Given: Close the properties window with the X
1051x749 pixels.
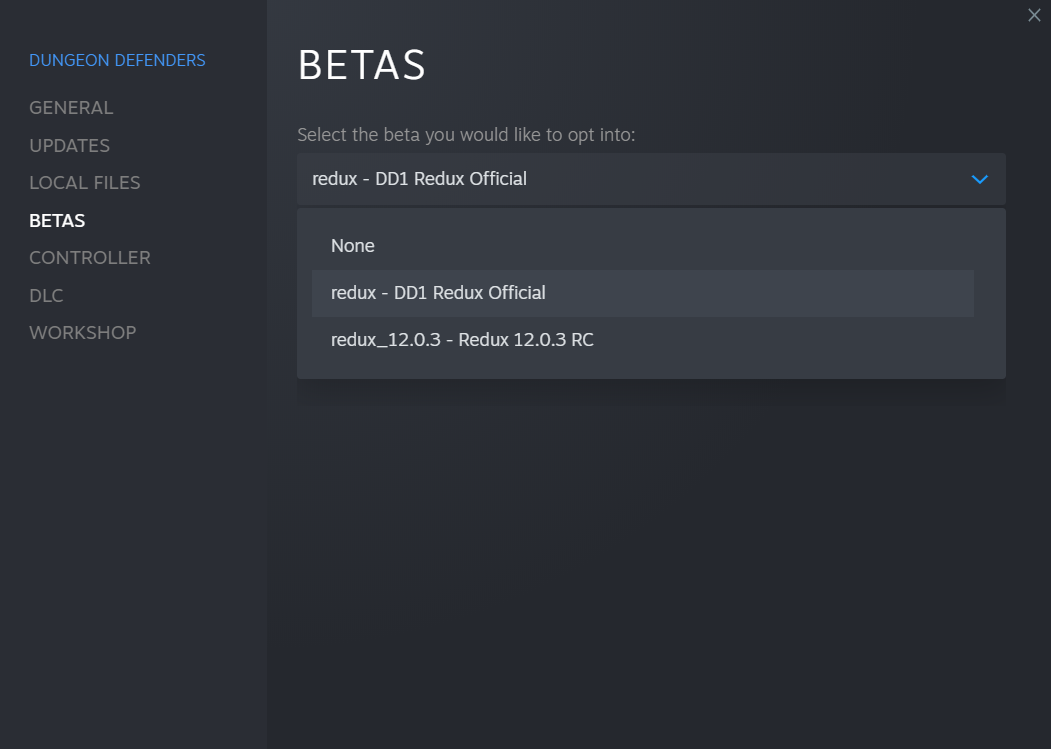Looking at the screenshot, I should (1034, 15).
